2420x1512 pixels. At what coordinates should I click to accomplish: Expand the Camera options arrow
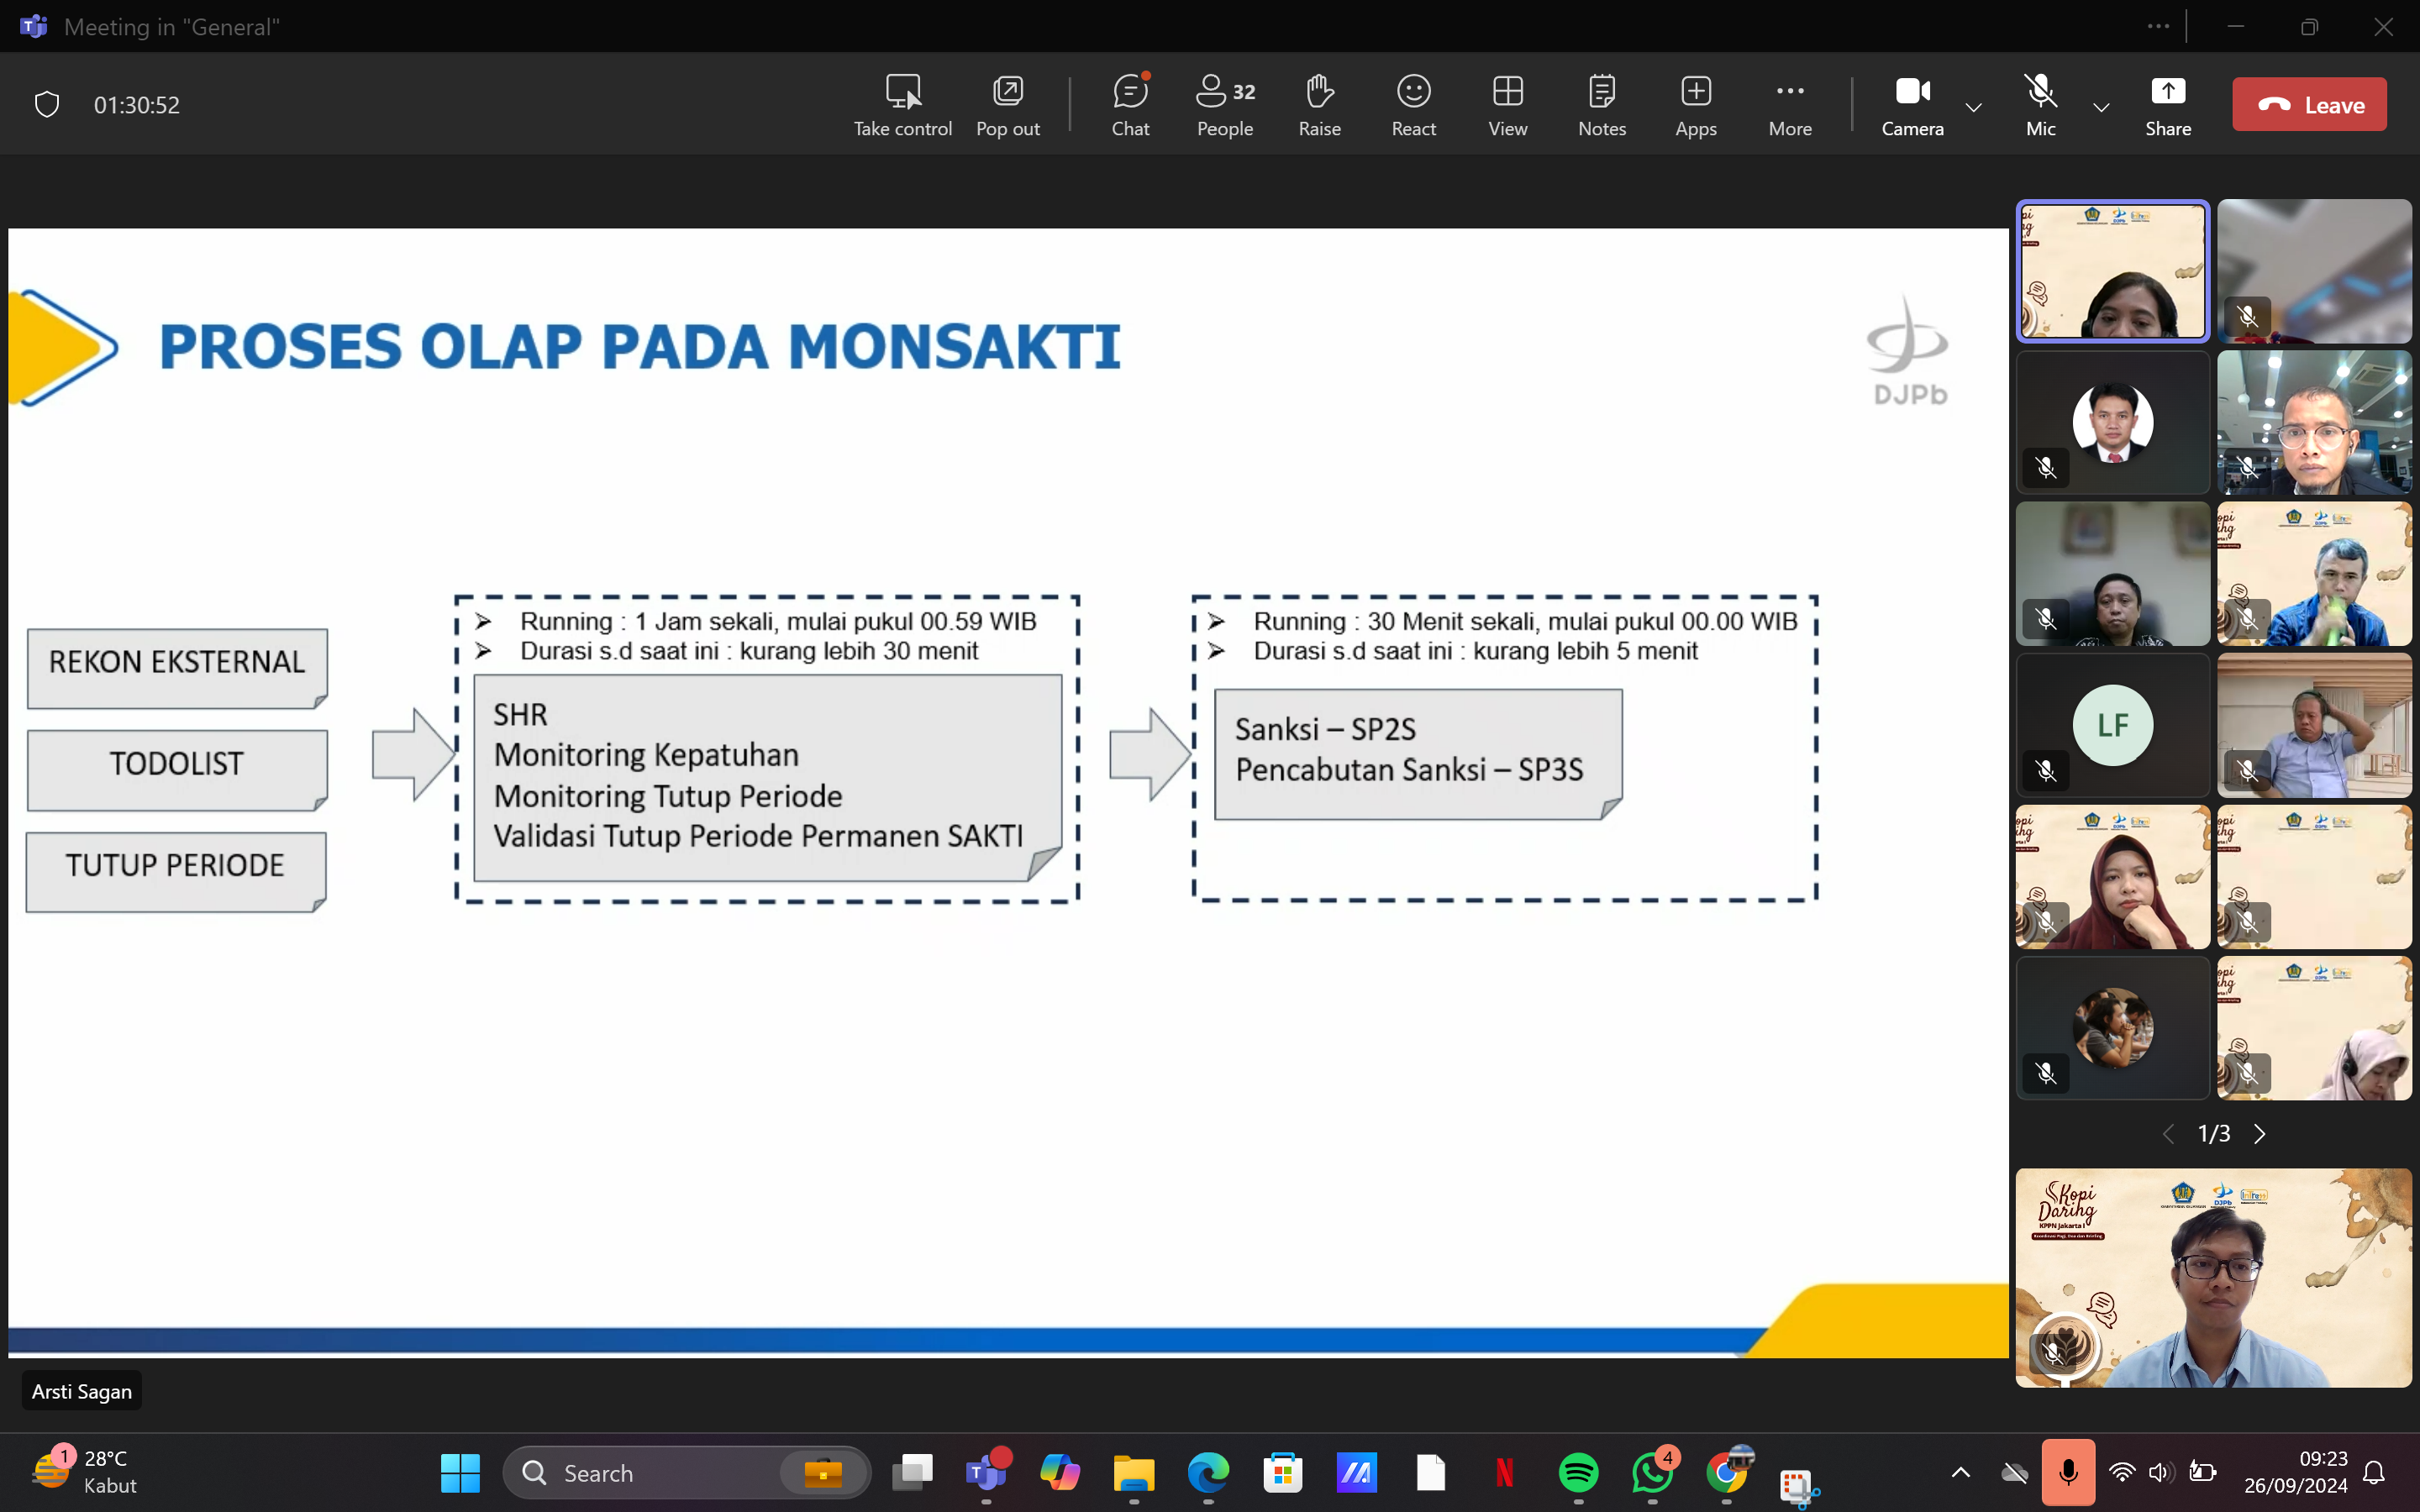click(1974, 107)
